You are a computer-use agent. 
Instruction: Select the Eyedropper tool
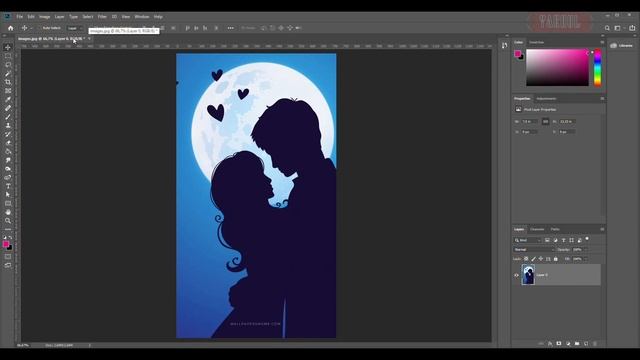8,99
